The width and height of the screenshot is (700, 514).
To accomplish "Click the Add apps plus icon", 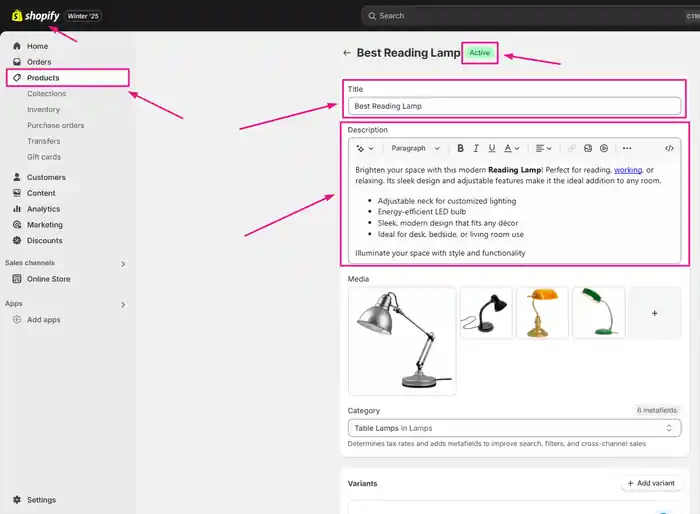I will pos(17,319).
